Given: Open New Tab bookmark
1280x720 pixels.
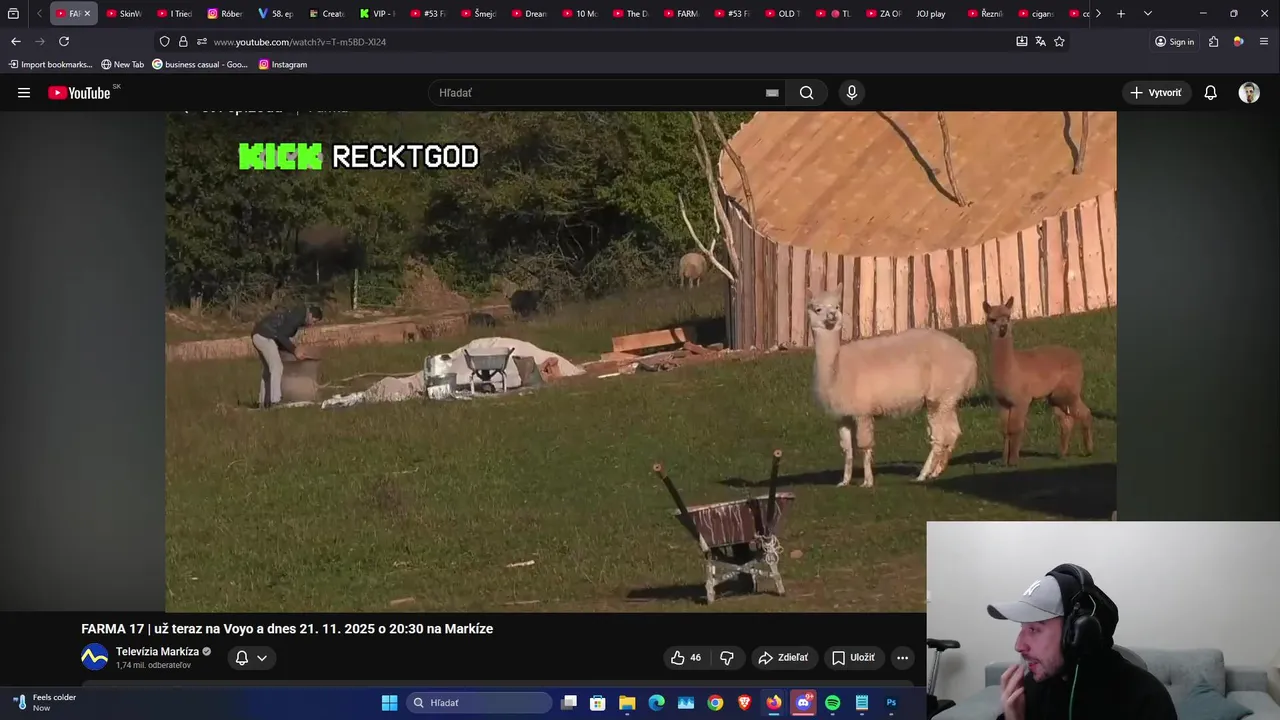Looking at the screenshot, I should (x=122, y=64).
